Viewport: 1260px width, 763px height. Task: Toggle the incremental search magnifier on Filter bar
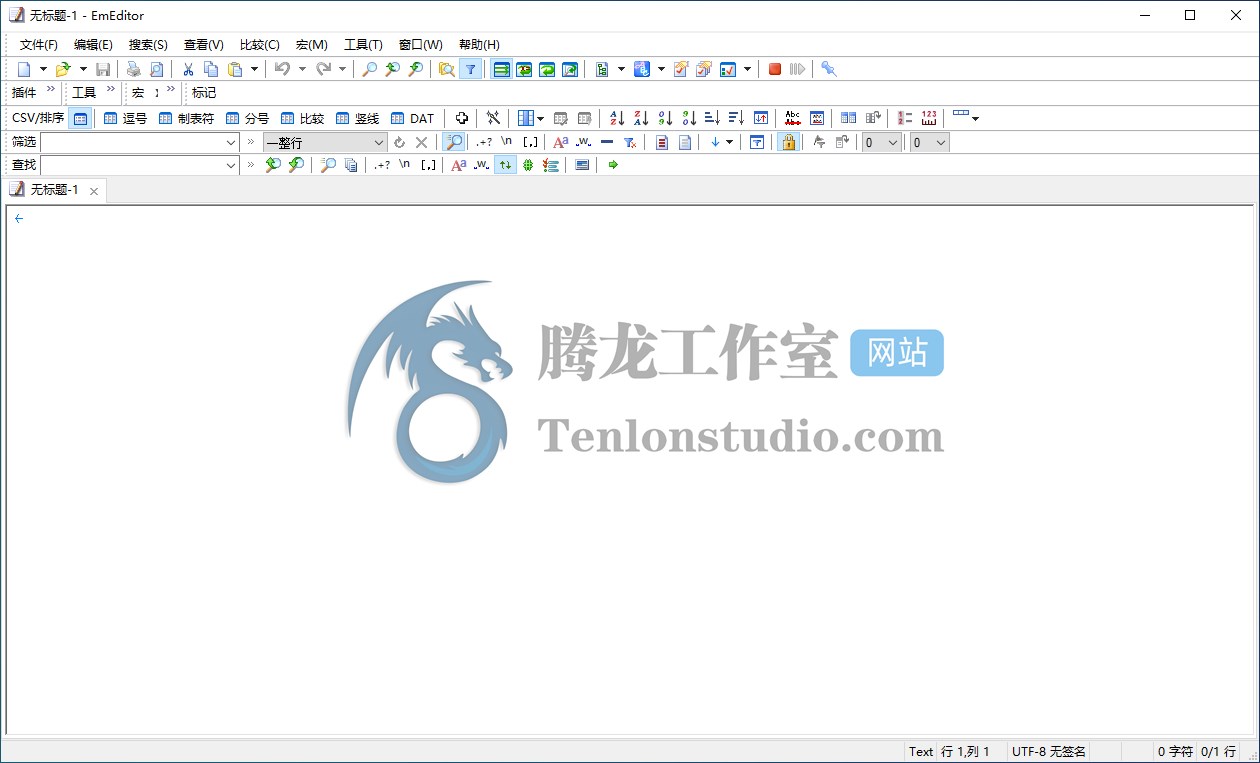click(453, 142)
